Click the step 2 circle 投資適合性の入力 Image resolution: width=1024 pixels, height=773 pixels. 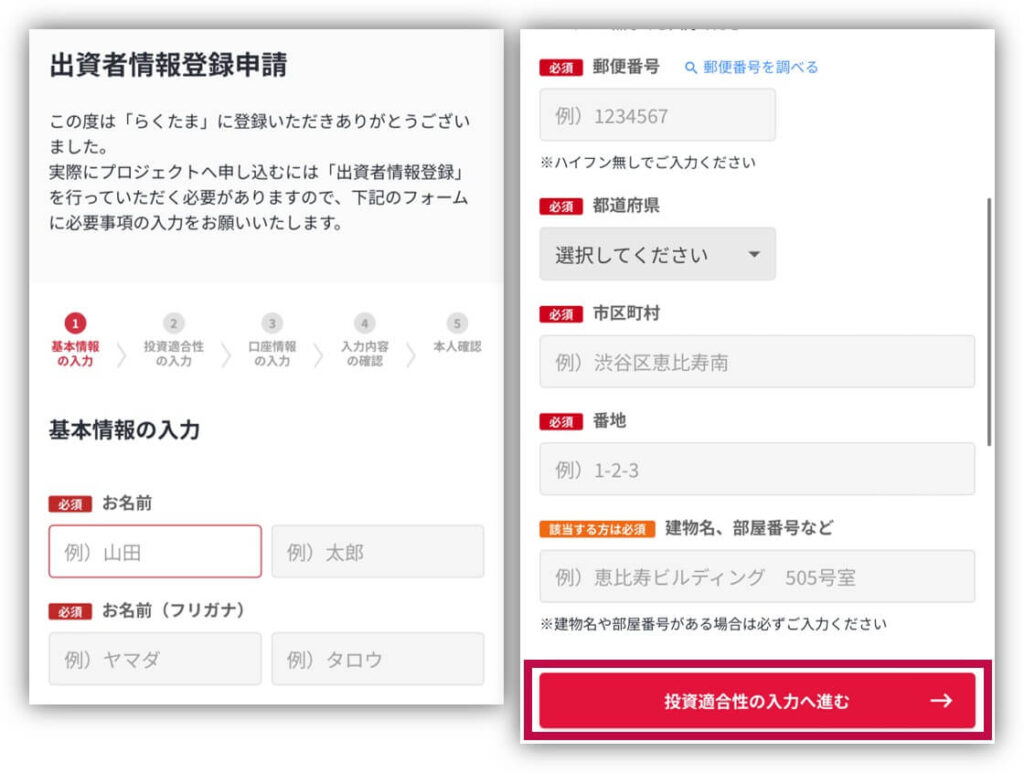pyautogui.click(x=174, y=323)
